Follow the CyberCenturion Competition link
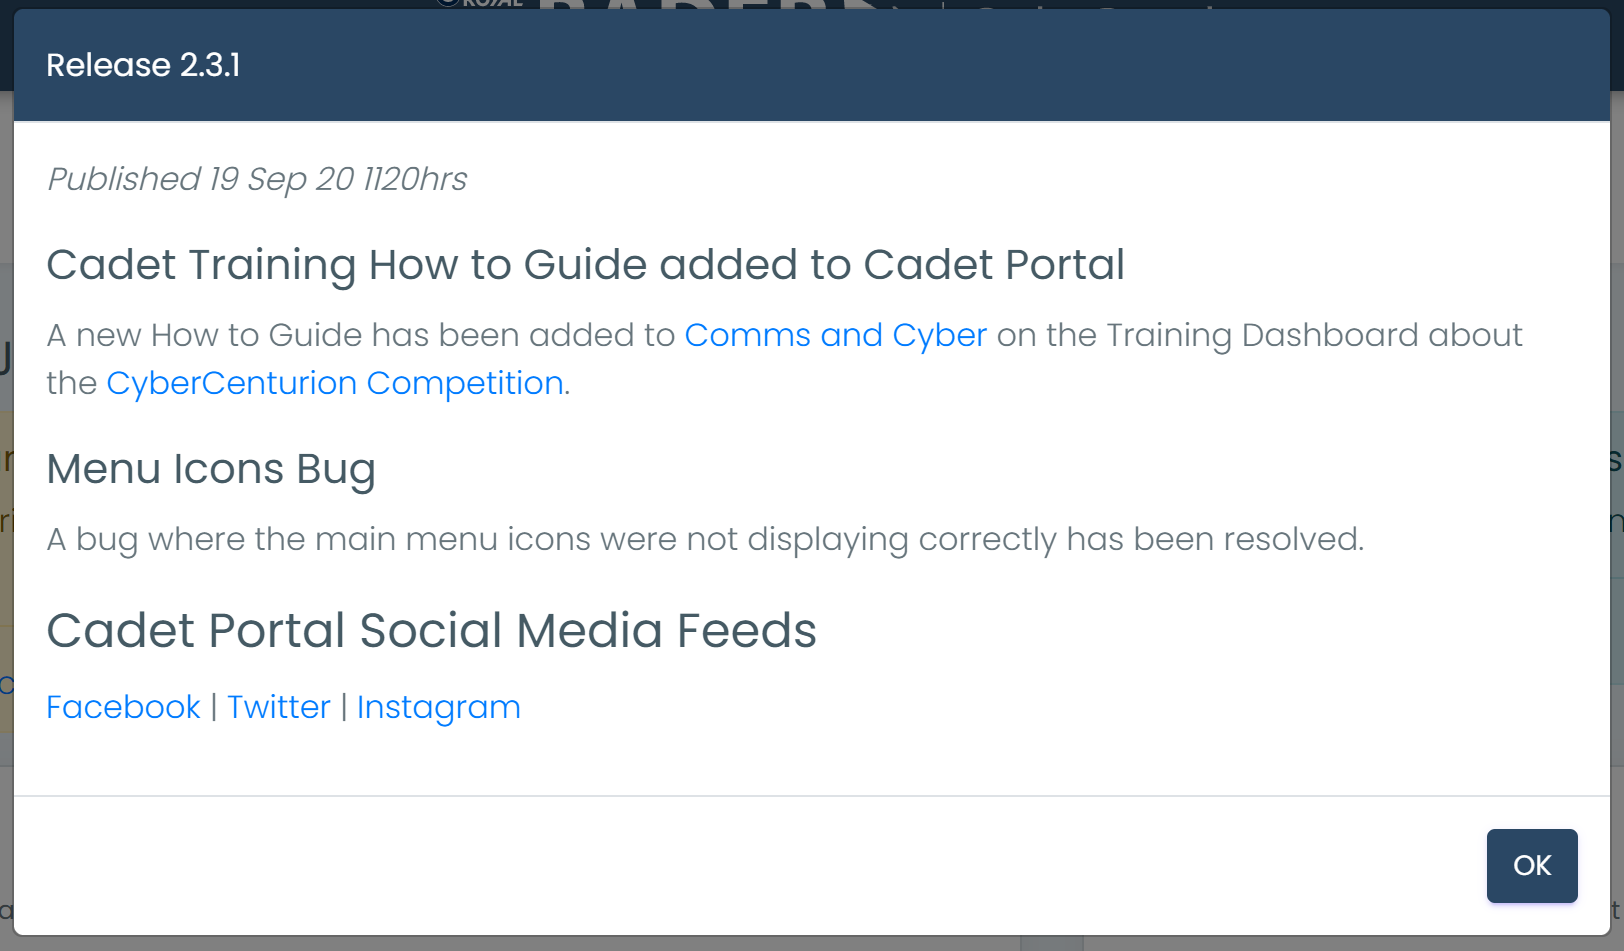The width and height of the screenshot is (1624, 951). coord(335,383)
